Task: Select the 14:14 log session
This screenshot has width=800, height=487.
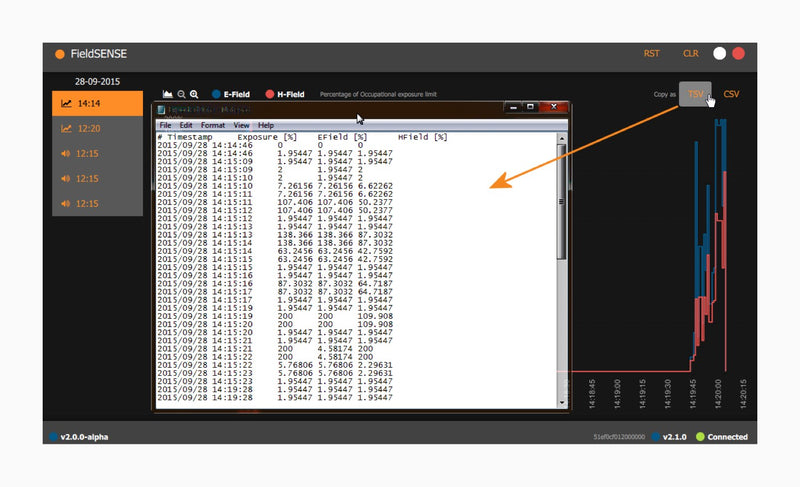Action: 97,103
